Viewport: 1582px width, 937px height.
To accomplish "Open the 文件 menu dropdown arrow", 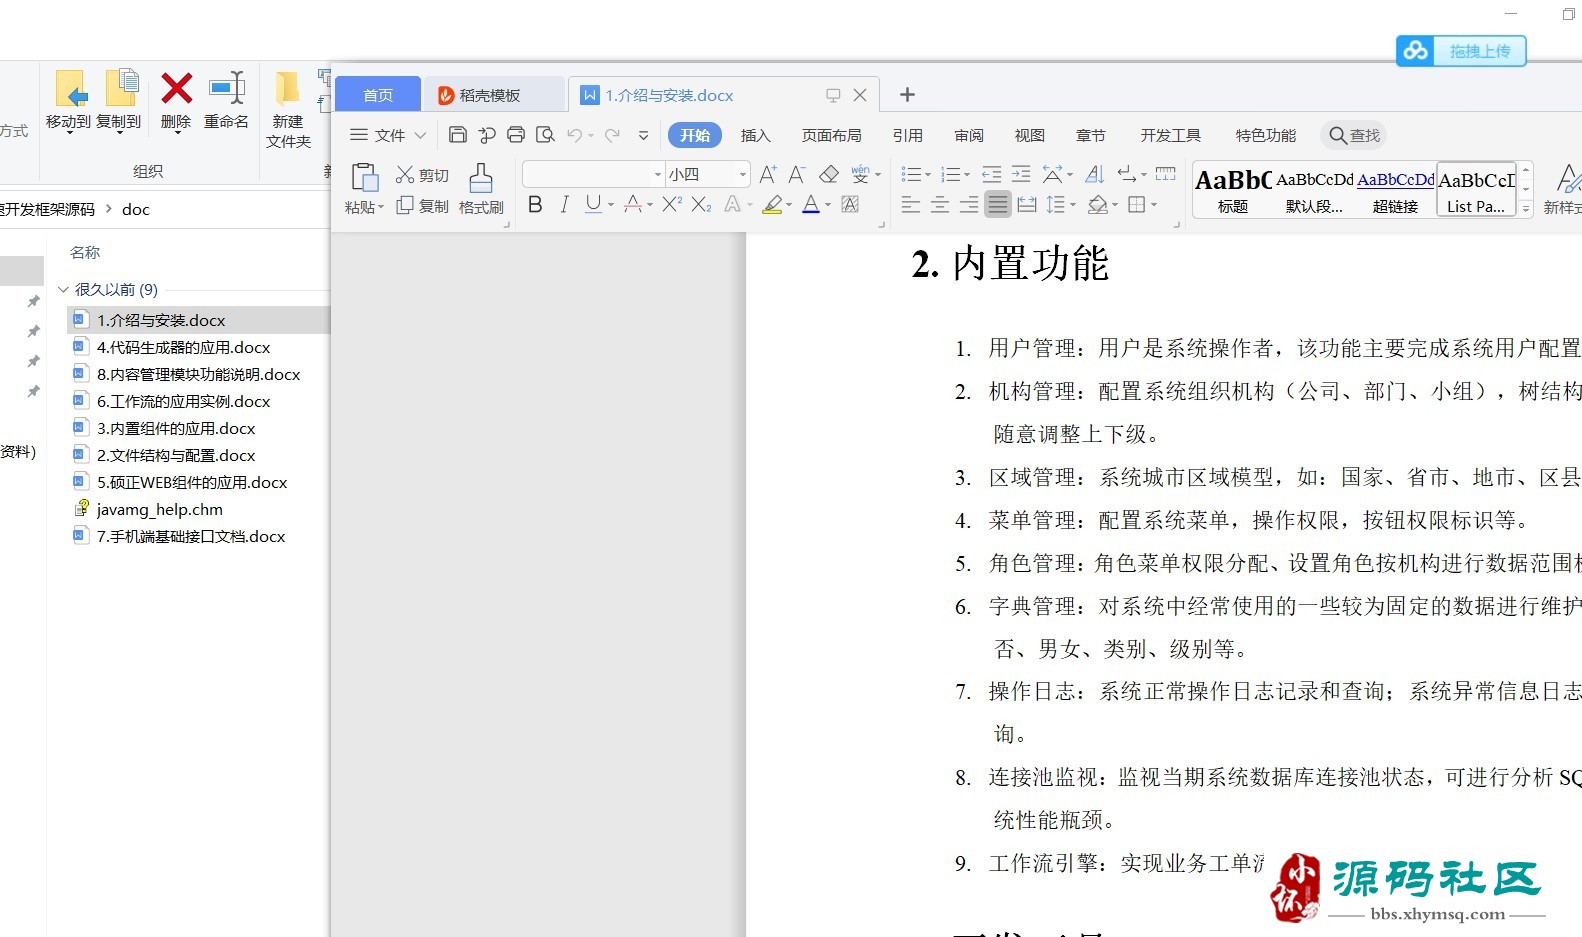I will (420, 135).
